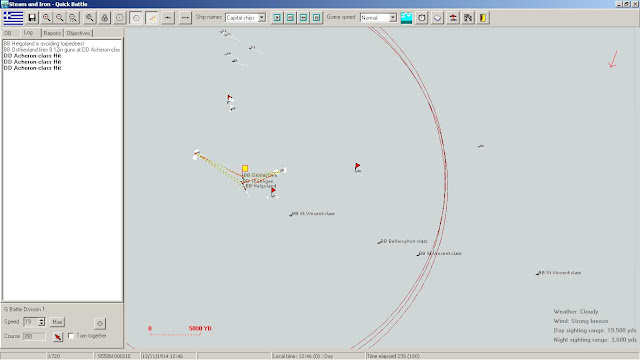Switch to the Reports tab
The width and height of the screenshot is (640, 360).
52,33
